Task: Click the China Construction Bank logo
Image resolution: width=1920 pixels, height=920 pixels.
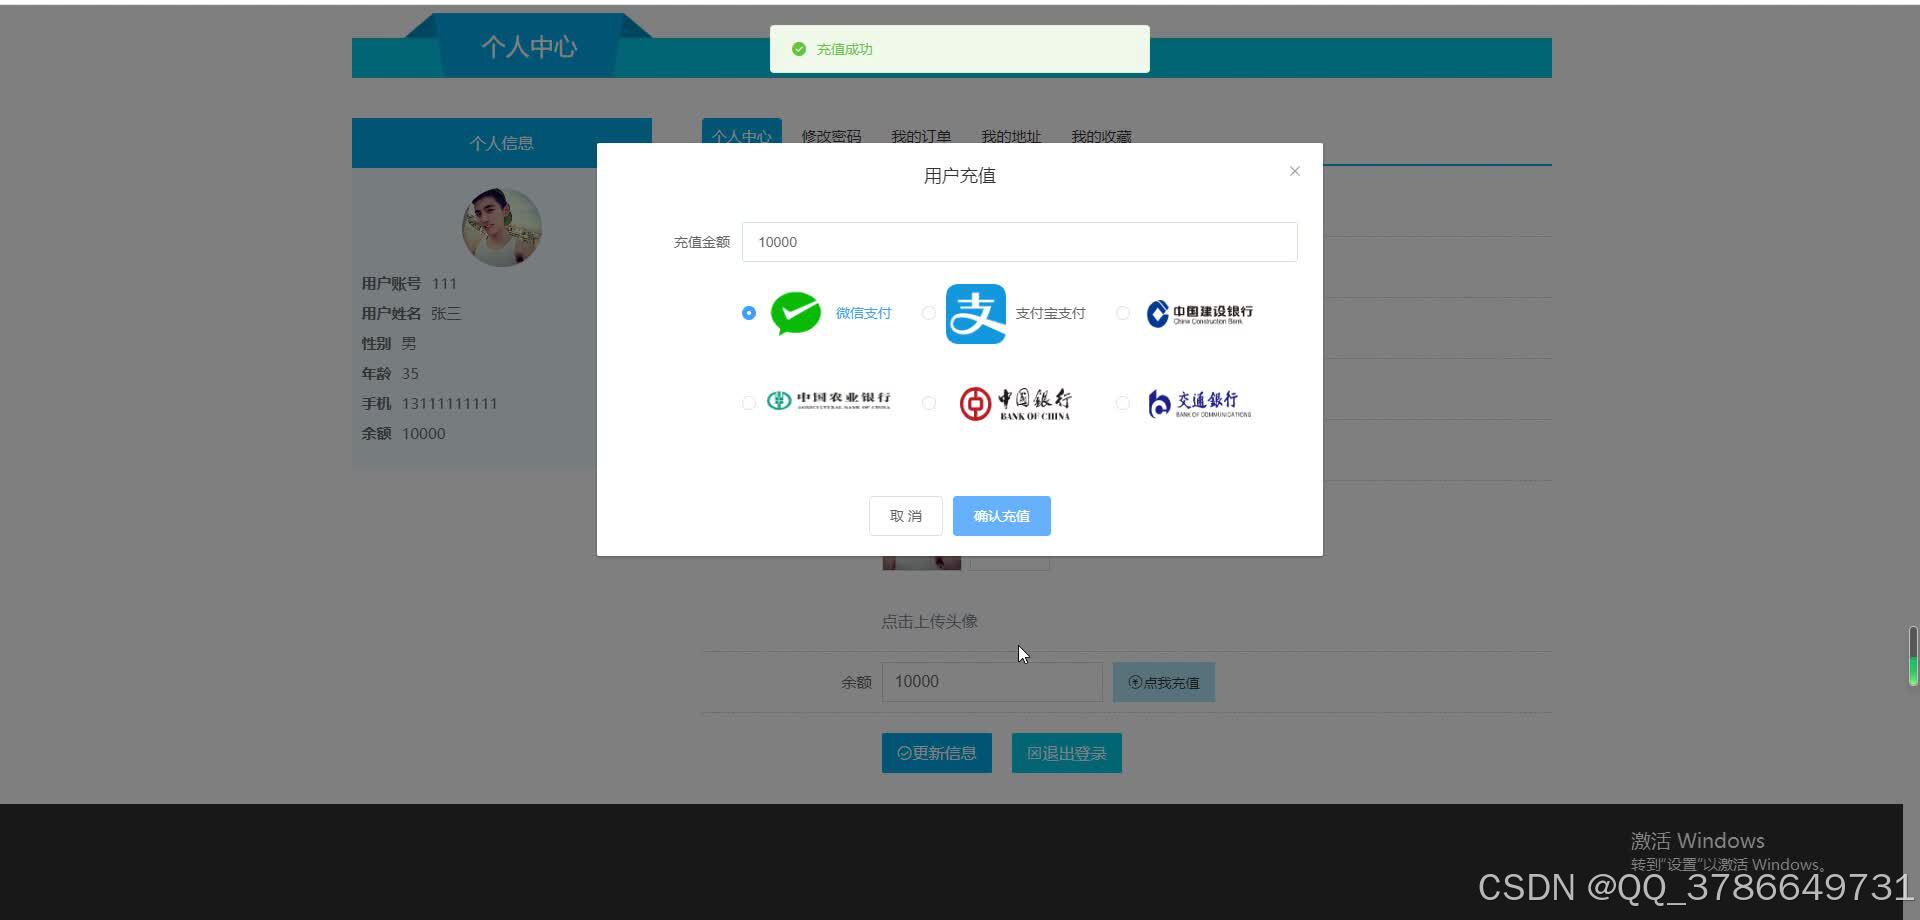Action: point(1199,313)
